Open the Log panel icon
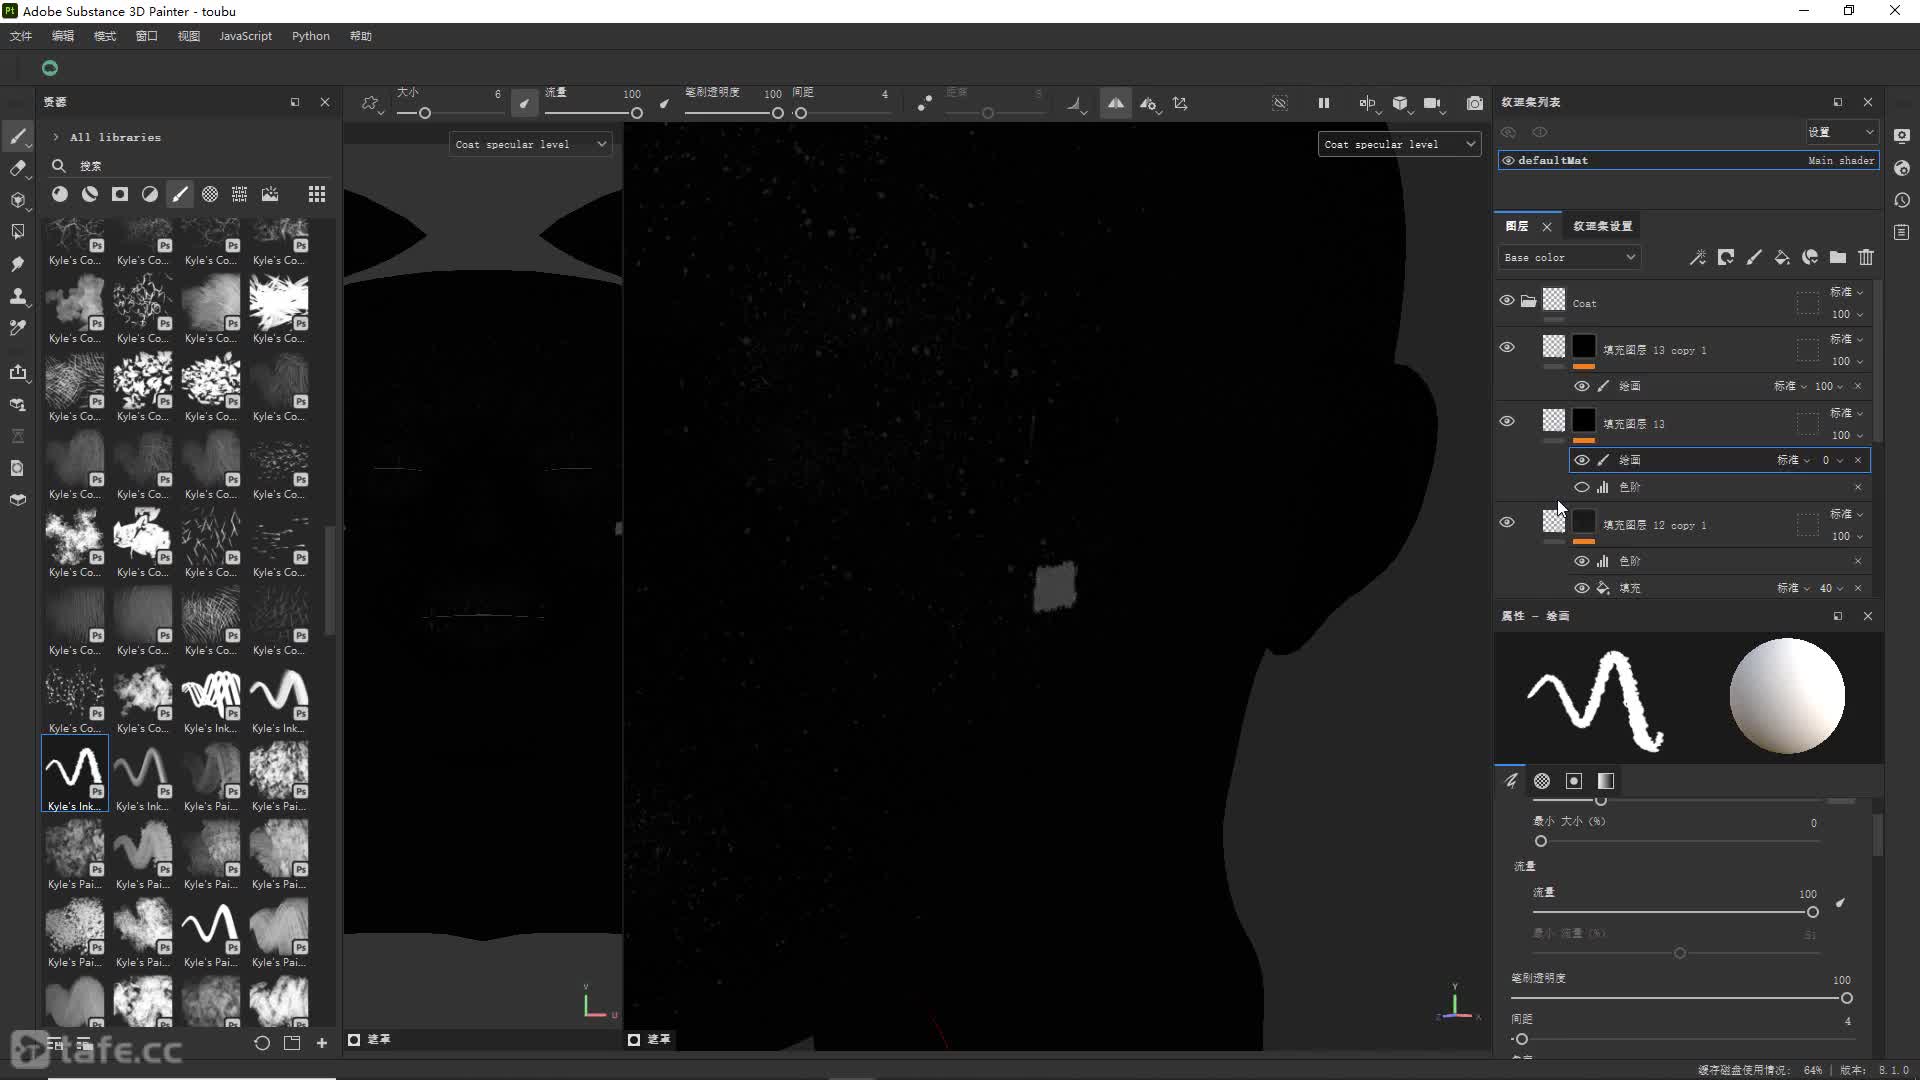 [1901, 232]
